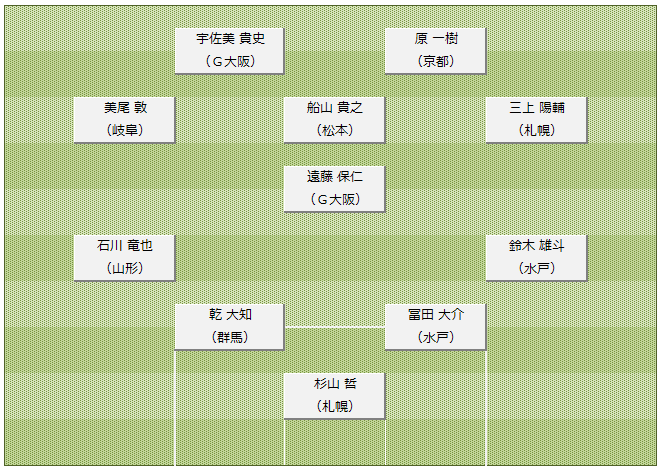Click the 乾 大知 (群馬) defender box

click(x=229, y=327)
